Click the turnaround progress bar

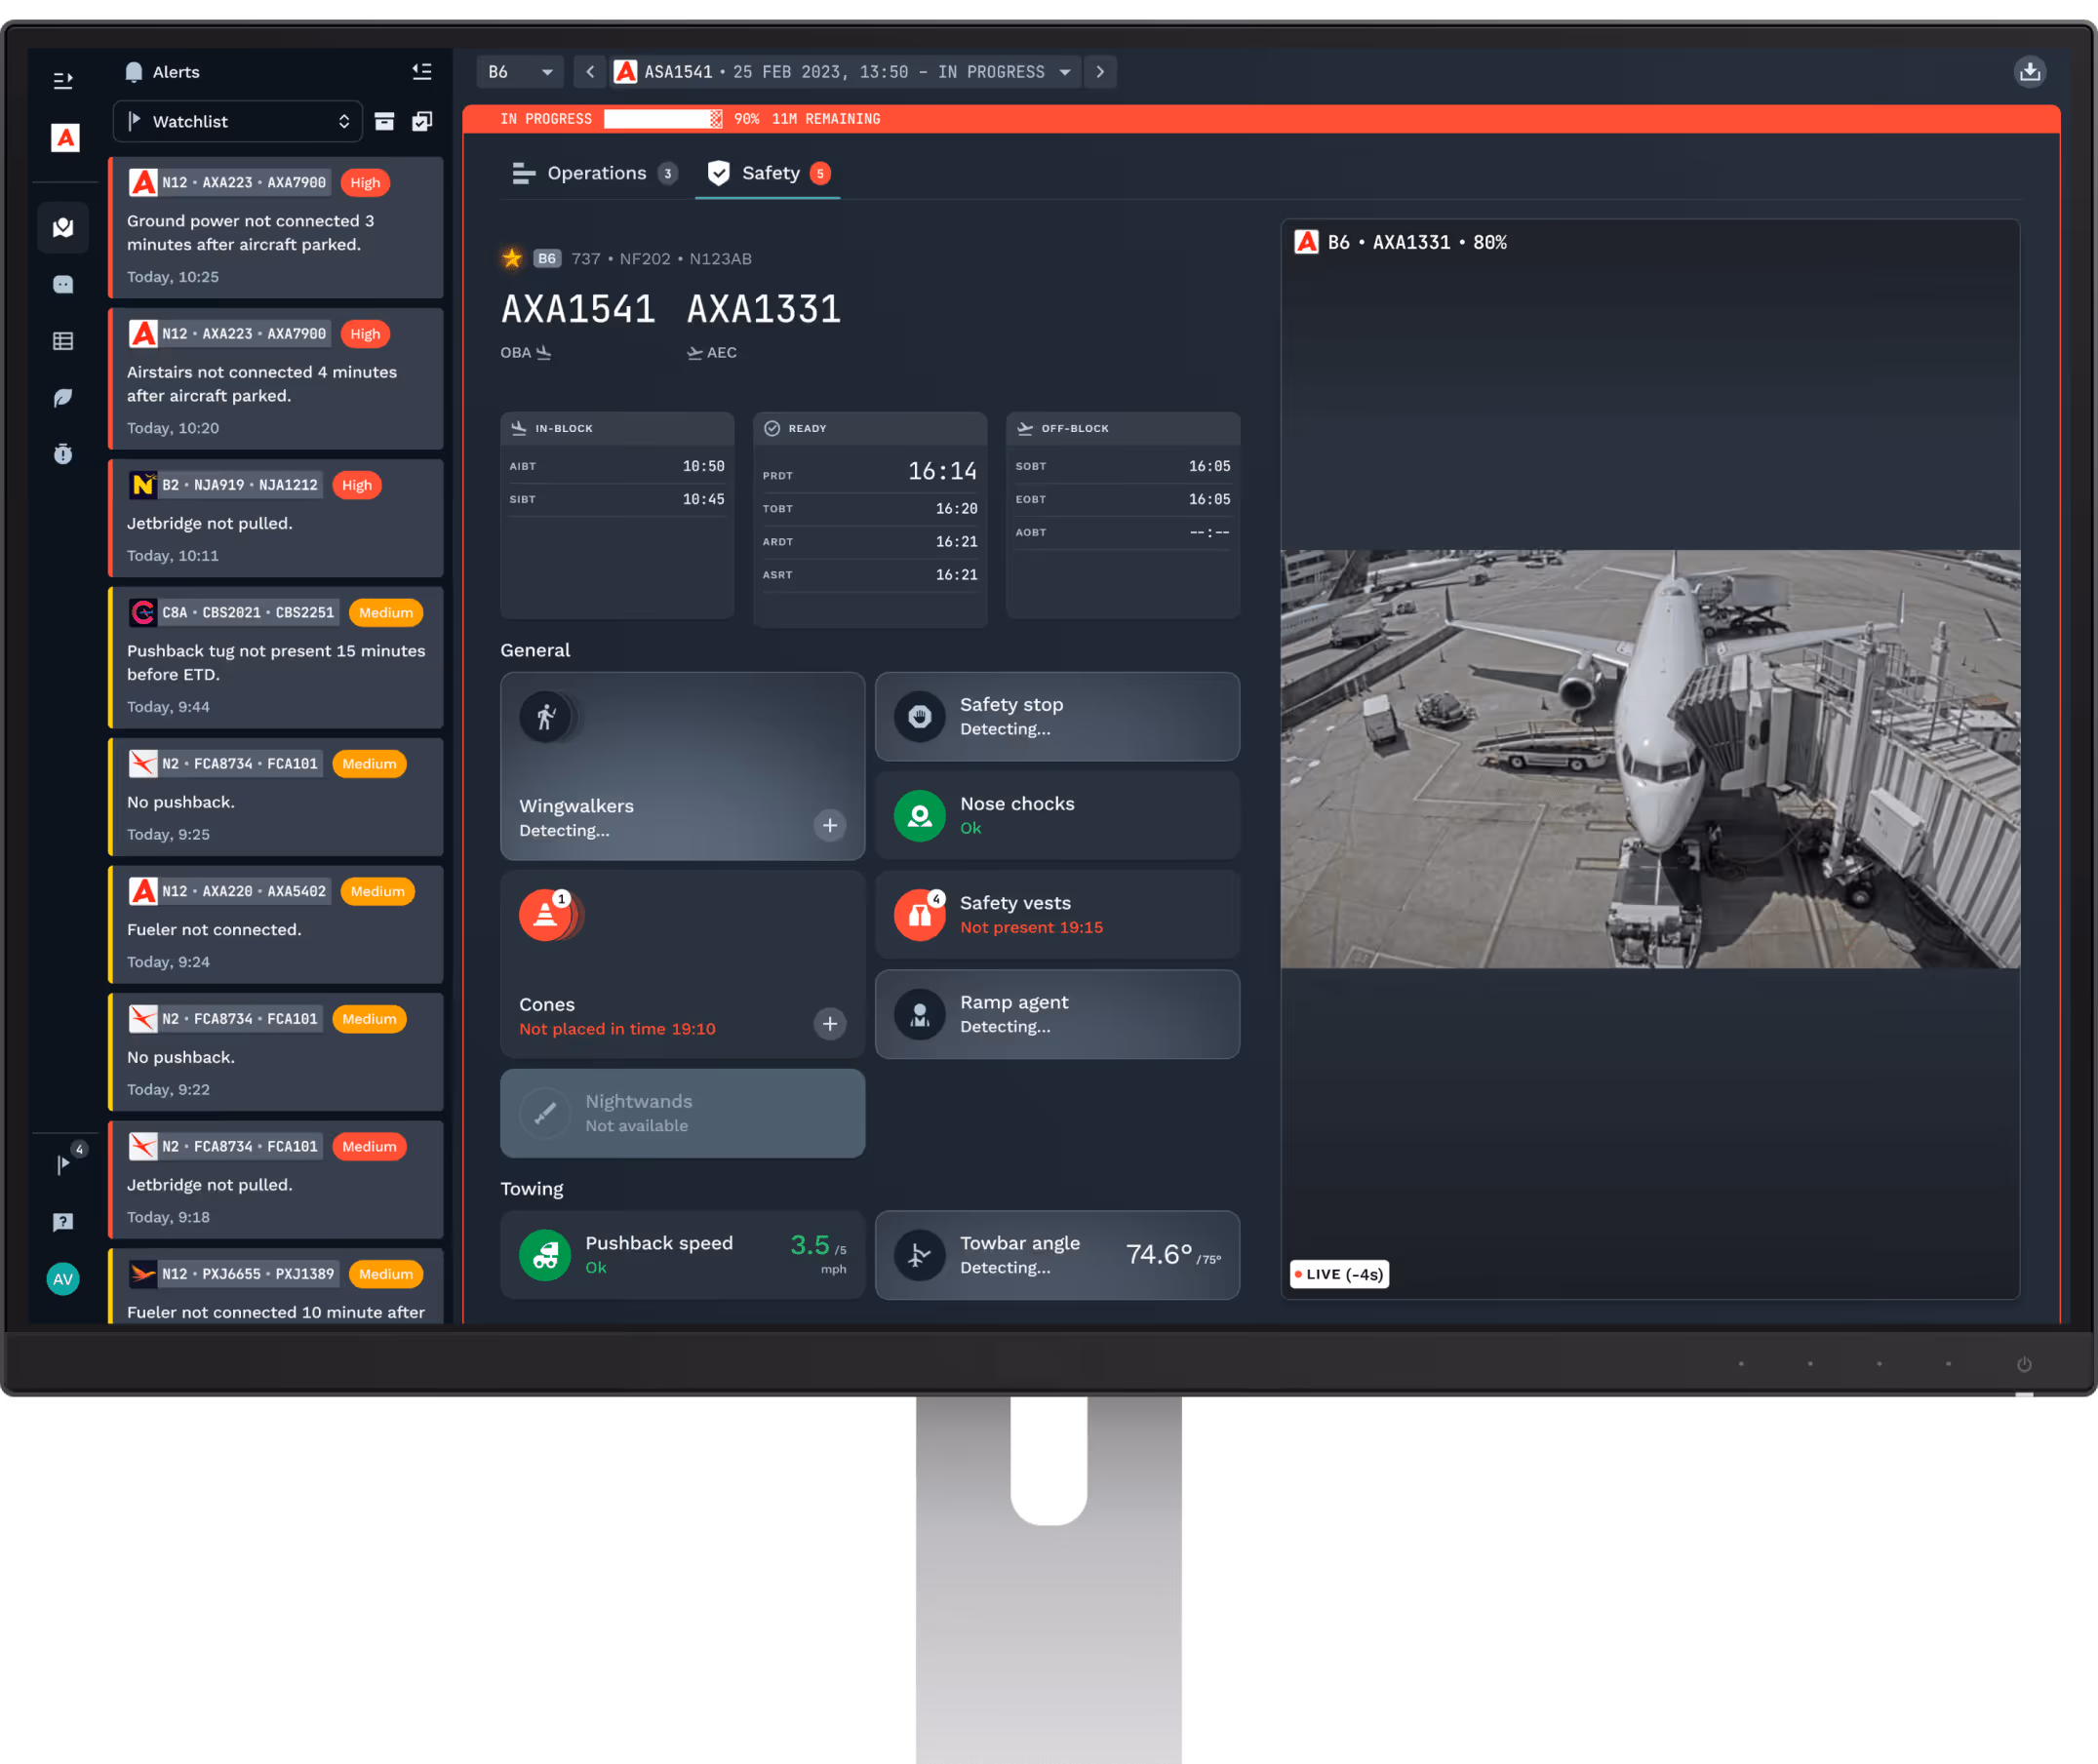coord(662,119)
